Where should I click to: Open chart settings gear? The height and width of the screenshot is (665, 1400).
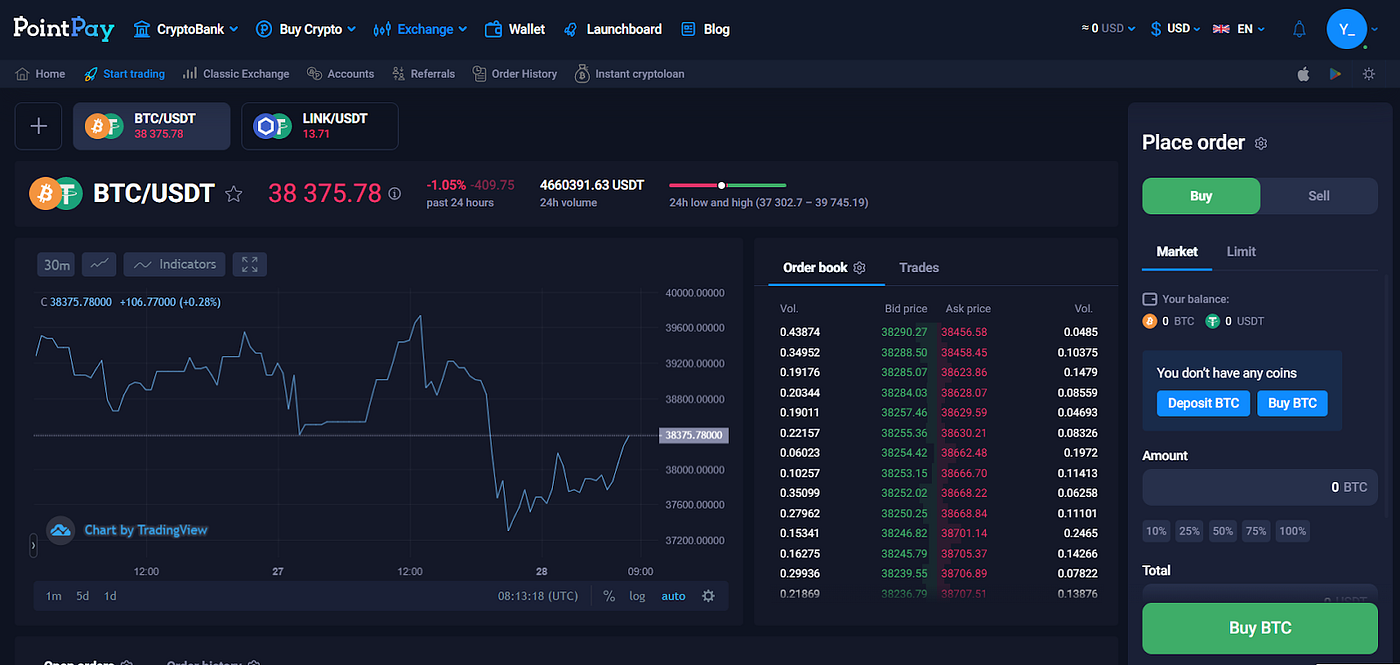pos(708,596)
